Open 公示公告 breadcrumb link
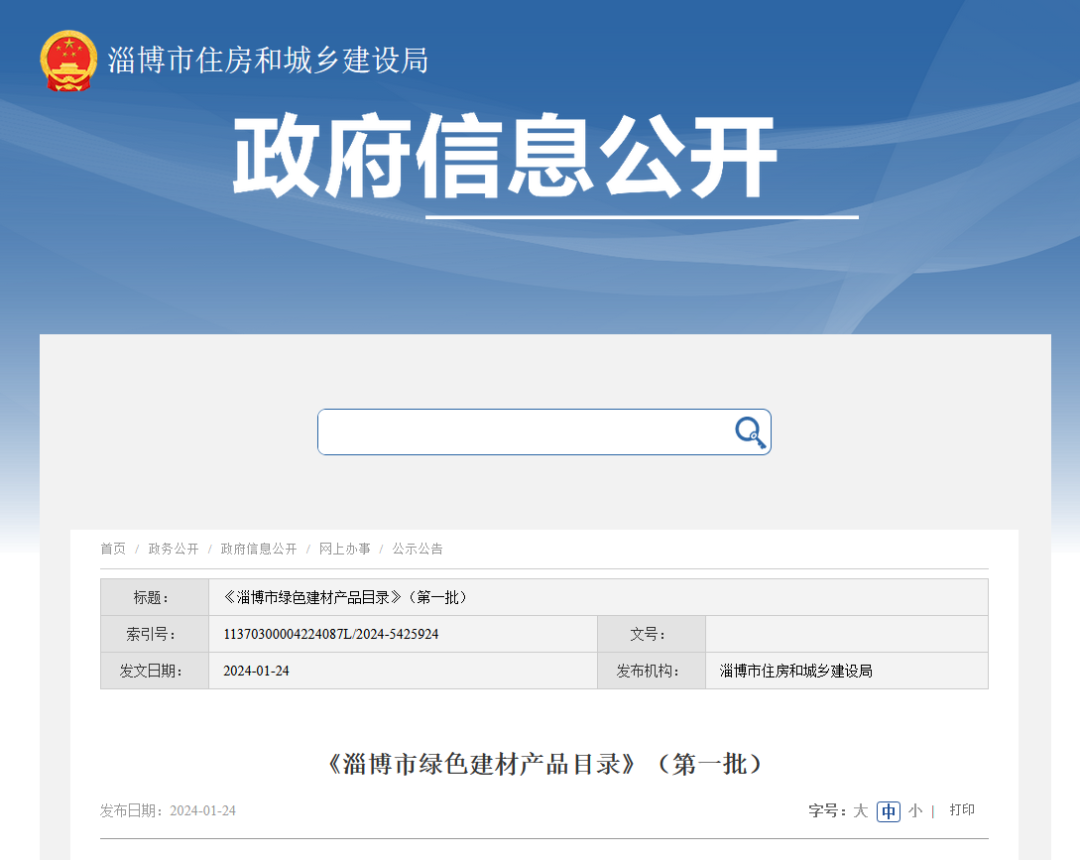Screen dimensions: 1080x860 417,549
